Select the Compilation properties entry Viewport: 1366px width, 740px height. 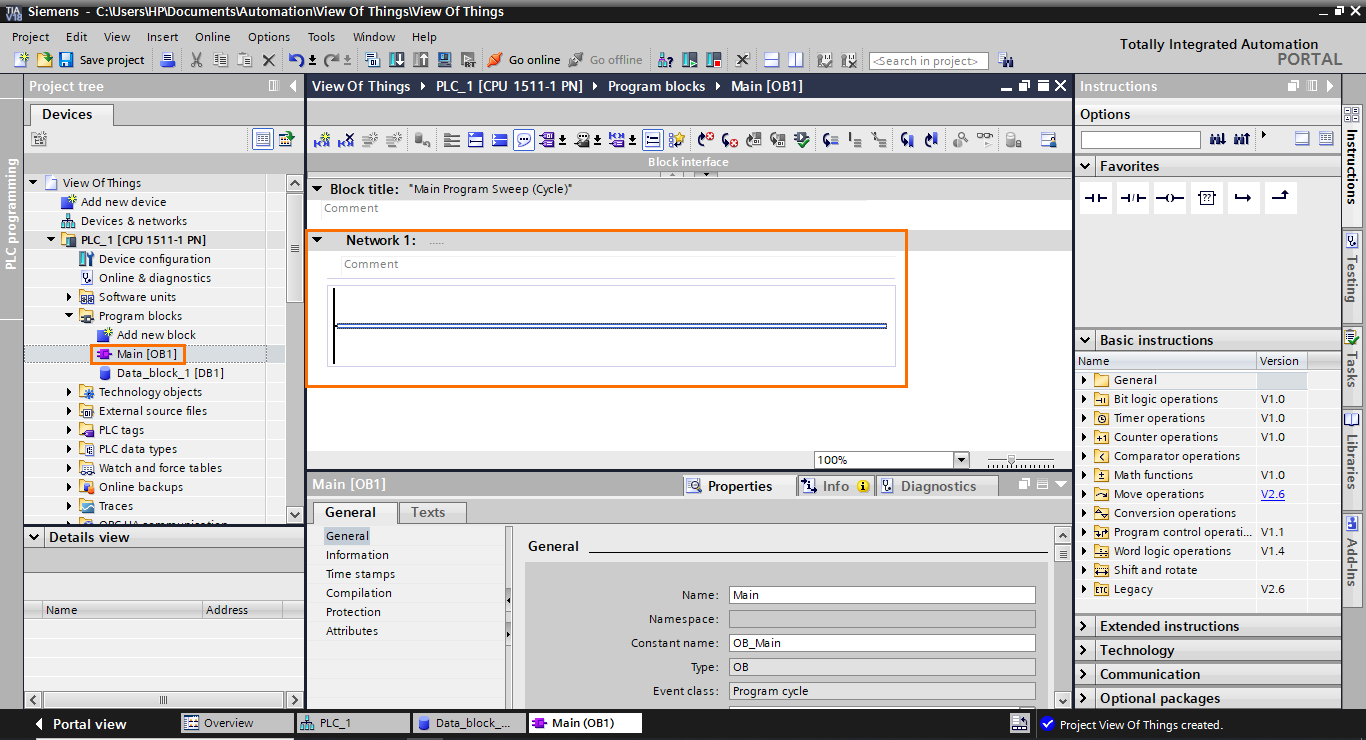click(x=358, y=593)
